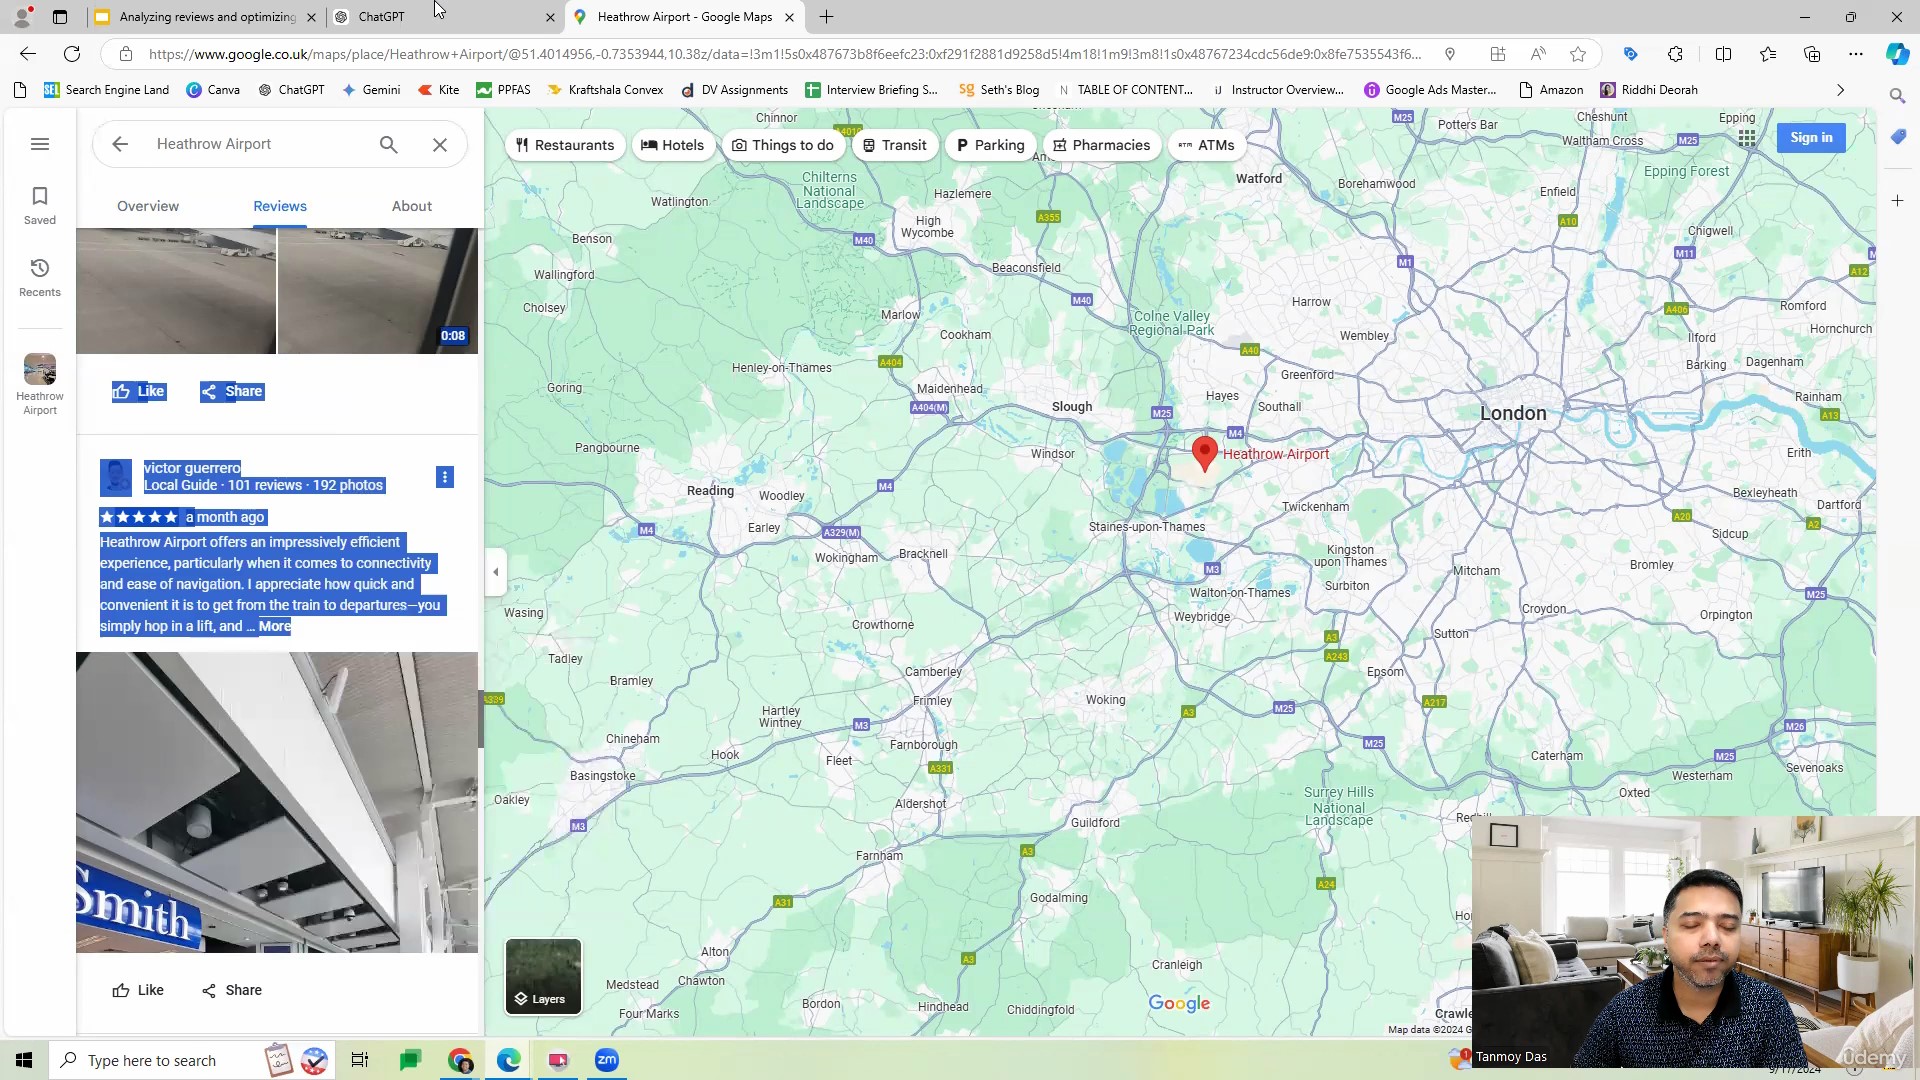Viewport: 1920px width, 1080px height.
Task: Open the Google Maps hamburger menu
Action: [x=40, y=144]
